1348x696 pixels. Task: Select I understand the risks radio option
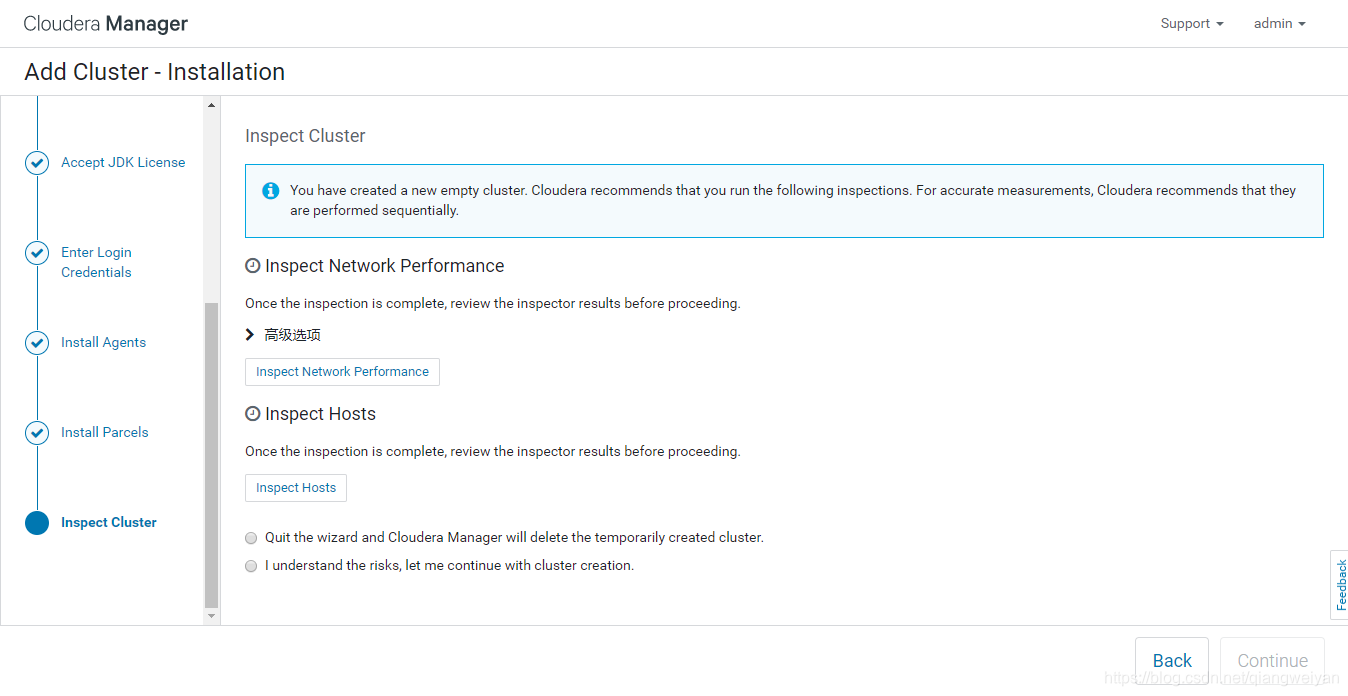[251, 566]
